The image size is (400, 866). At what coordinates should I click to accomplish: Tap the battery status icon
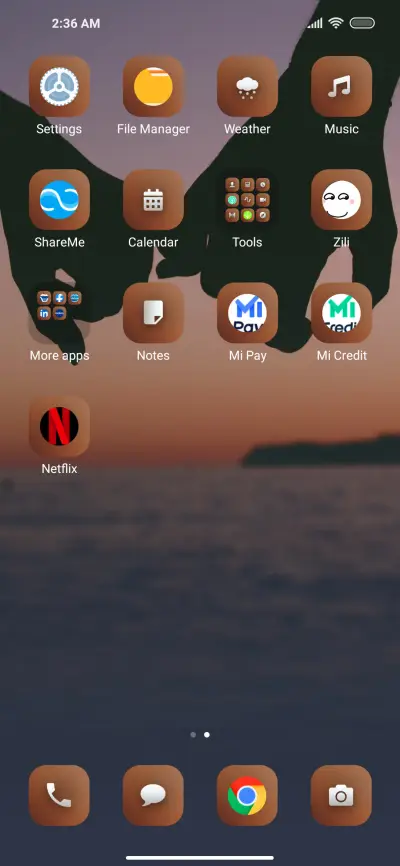(x=362, y=23)
